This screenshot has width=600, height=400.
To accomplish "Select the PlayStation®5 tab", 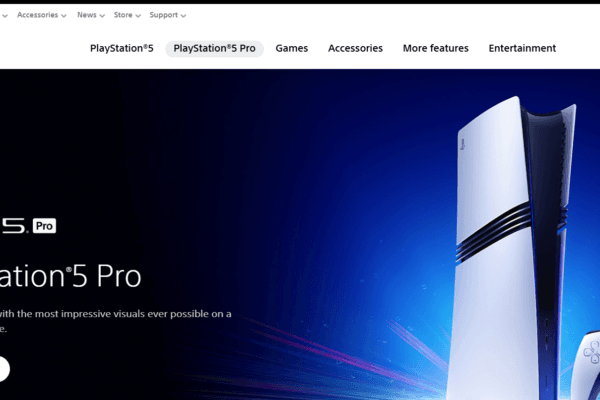I will [122, 48].
